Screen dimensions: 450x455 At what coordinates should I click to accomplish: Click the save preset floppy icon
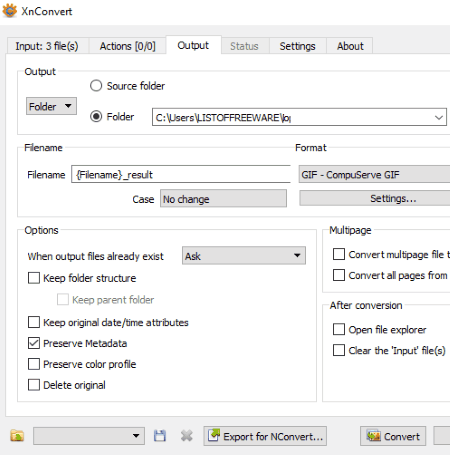pos(160,436)
